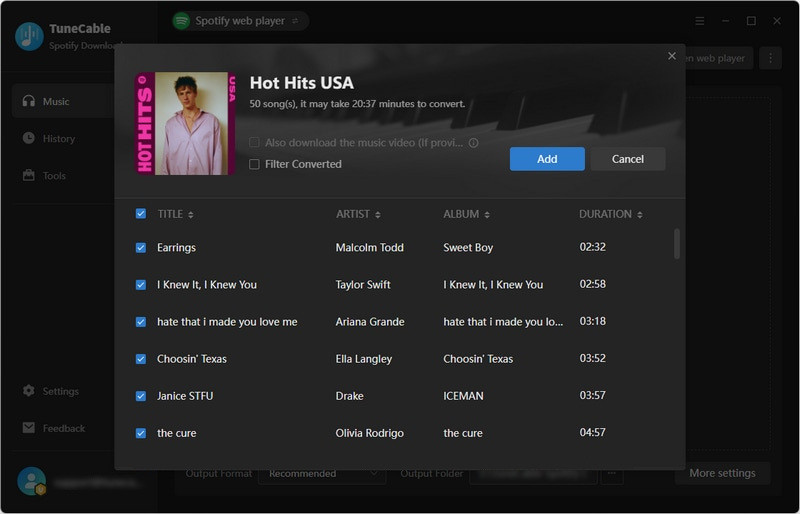Open the hamburger menu icon in title bar
Screen dimensions: 800x514
click(x=699, y=21)
